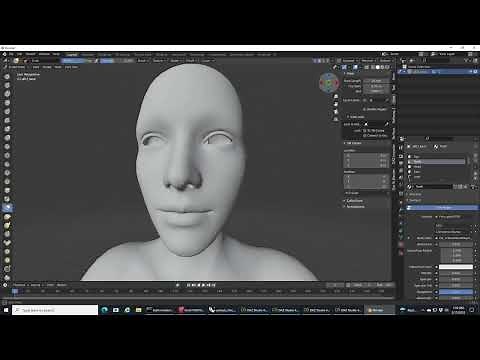480x360 pixels.
Task: Open the Edit menu
Action: 19,54
